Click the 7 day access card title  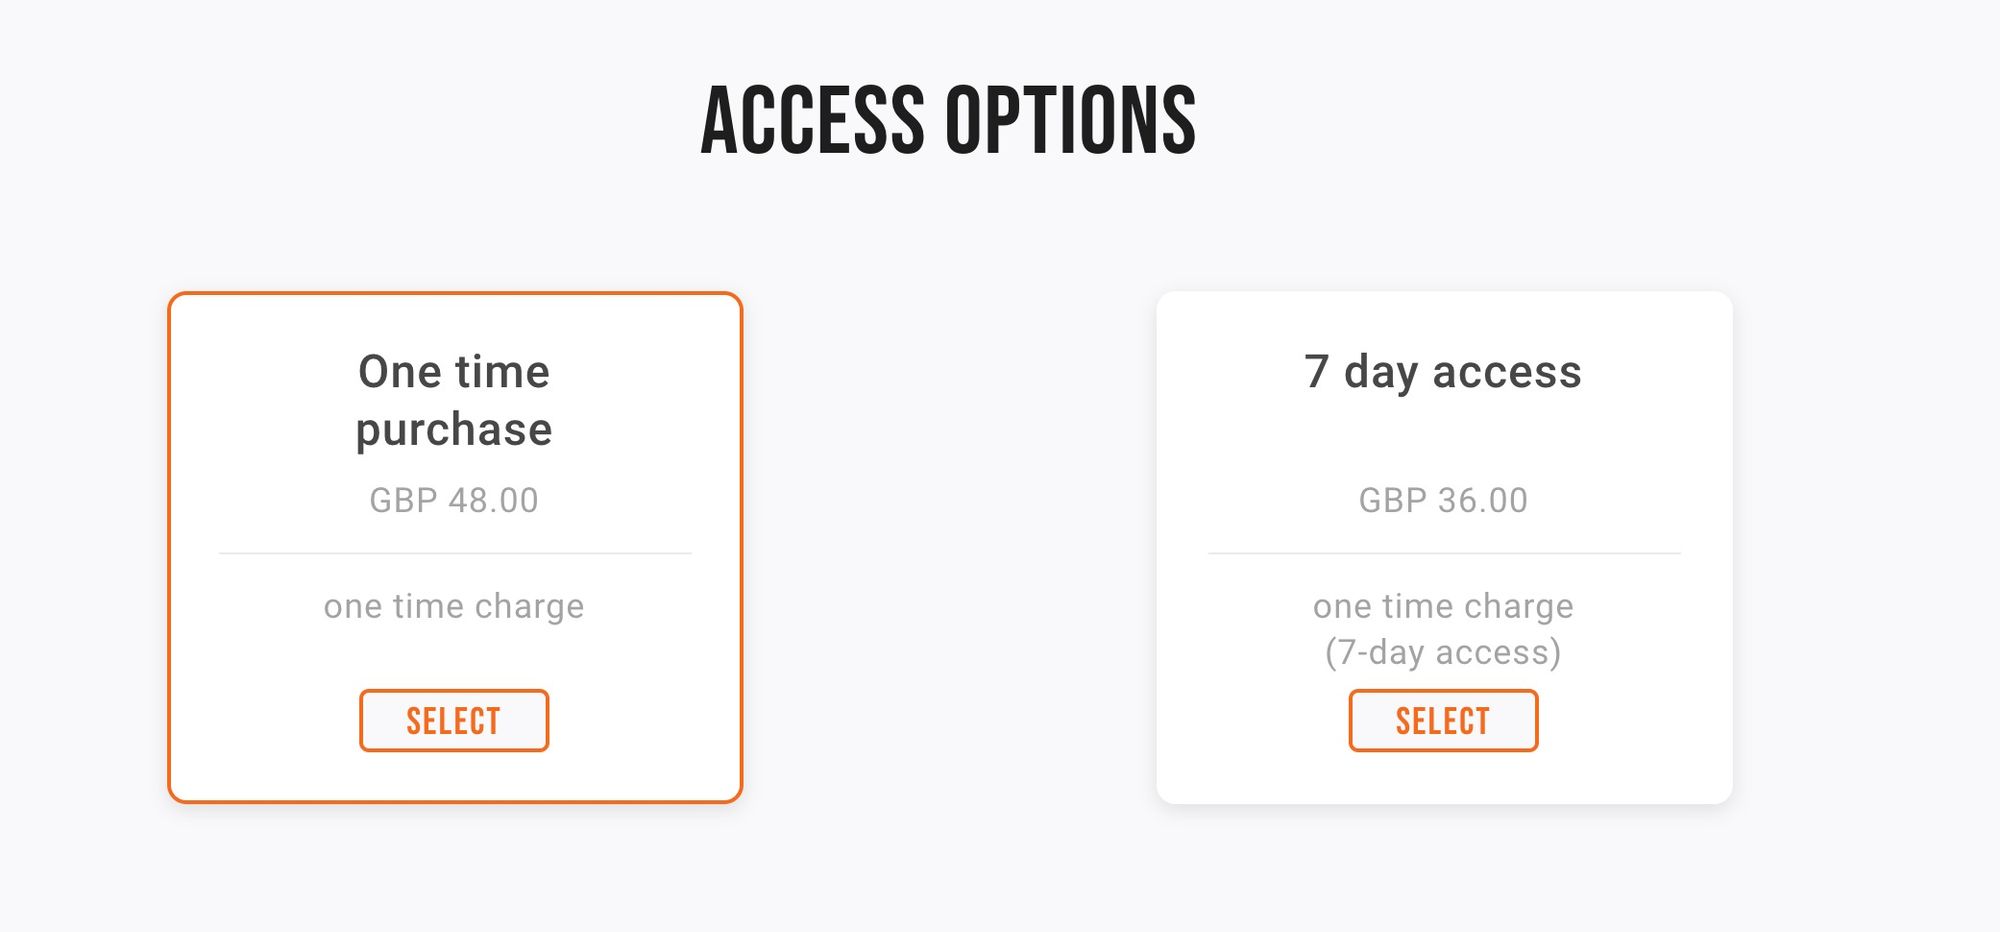(x=1443, y=372)
